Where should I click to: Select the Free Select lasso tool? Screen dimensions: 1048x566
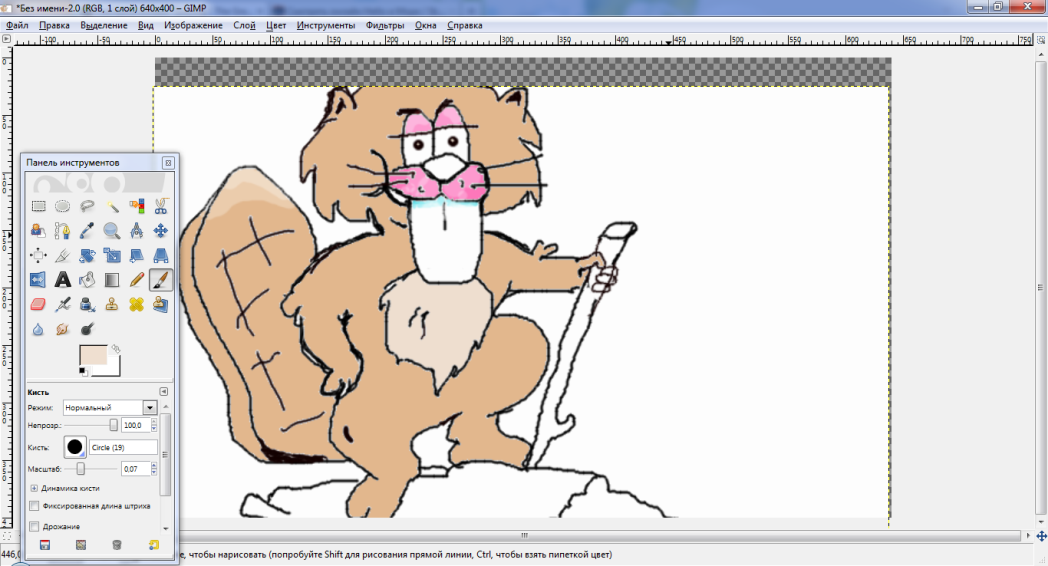point(87,206)
